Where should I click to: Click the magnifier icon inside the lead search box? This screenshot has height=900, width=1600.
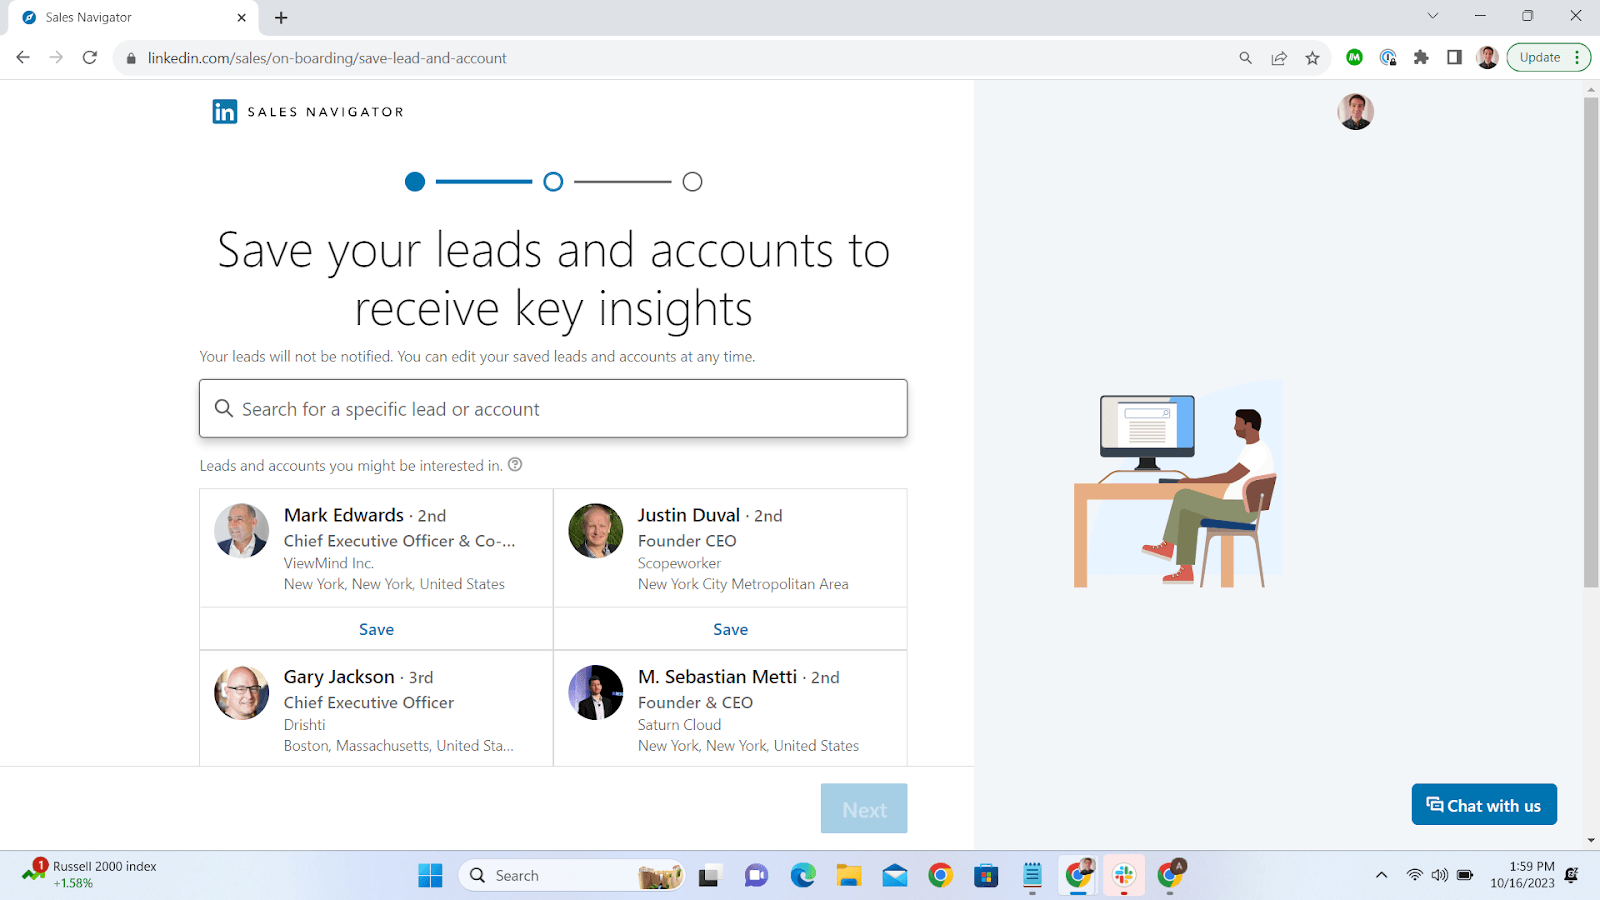(x=224, y=408)
